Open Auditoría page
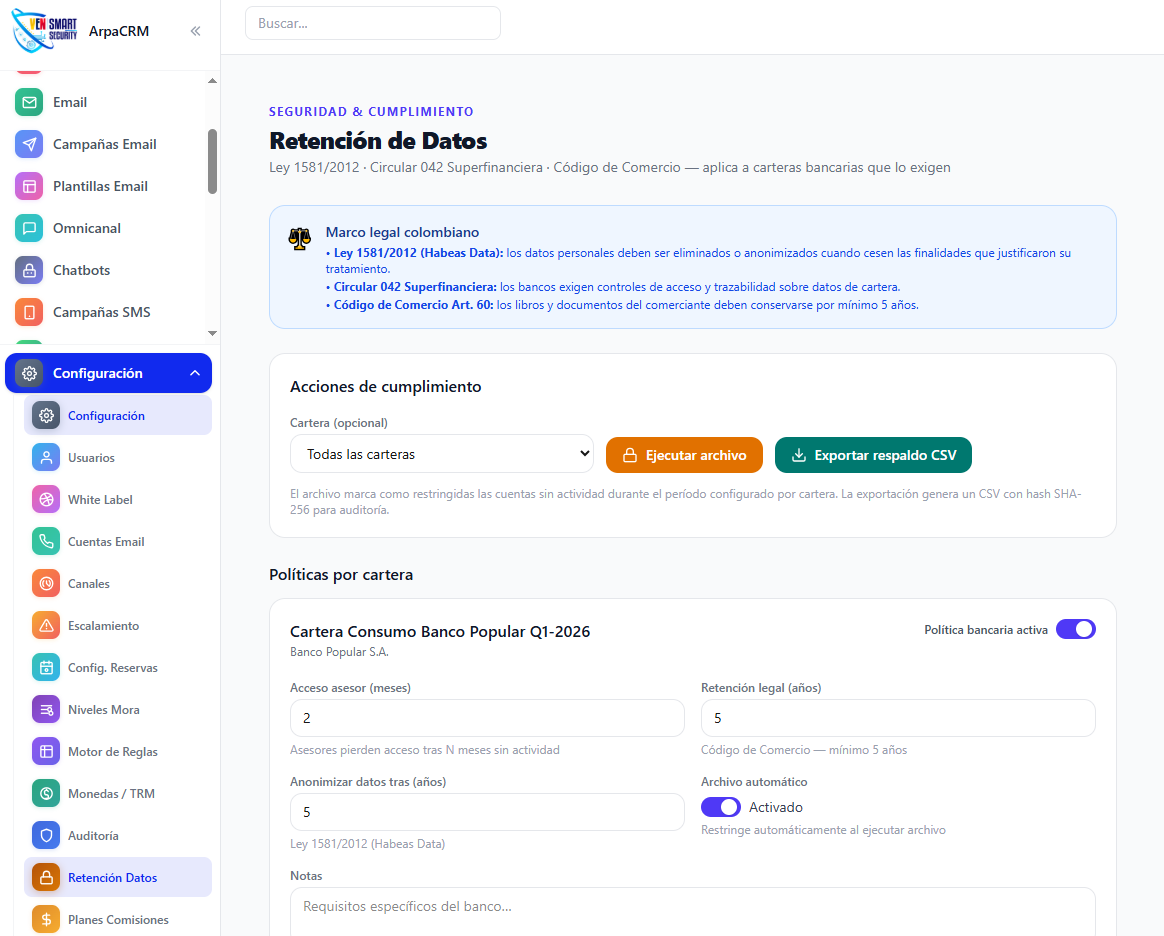1164x936 pixels. 118,836
